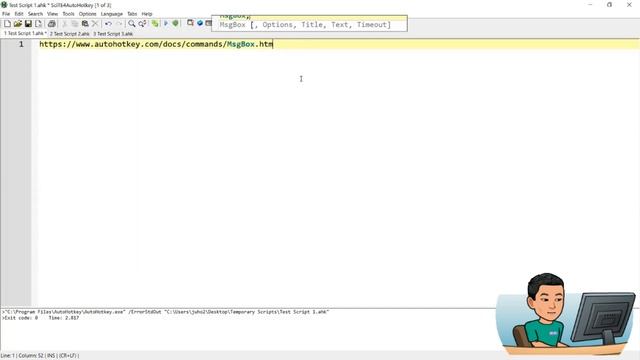
Task: Click the MsgBox calltip tooltip
Action: click(x=309, y=23)
